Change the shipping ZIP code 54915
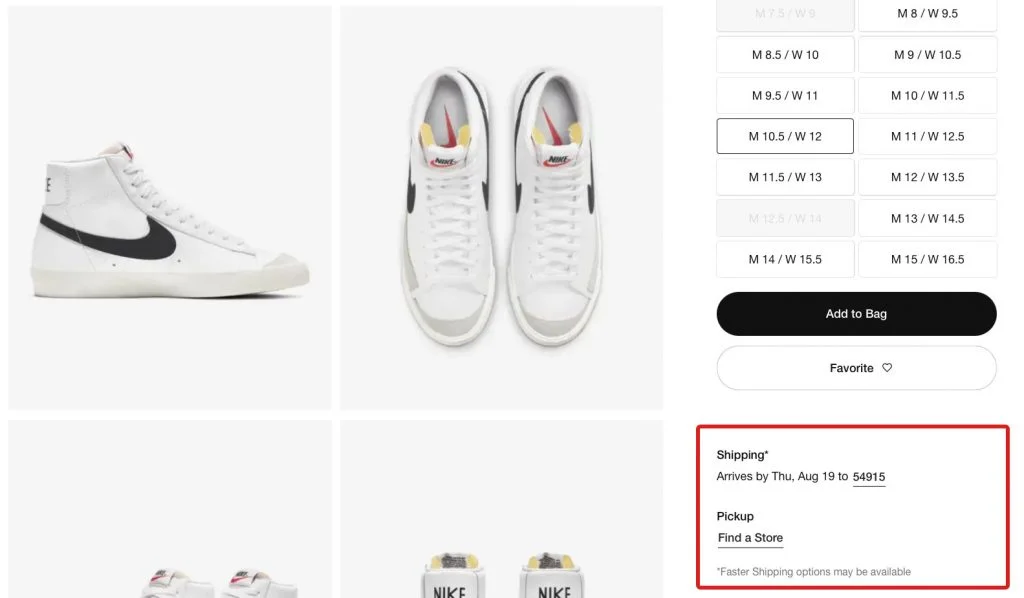The height and width of the screenshot is (598, 1024). pyautogui.click(x=869, y=477)
